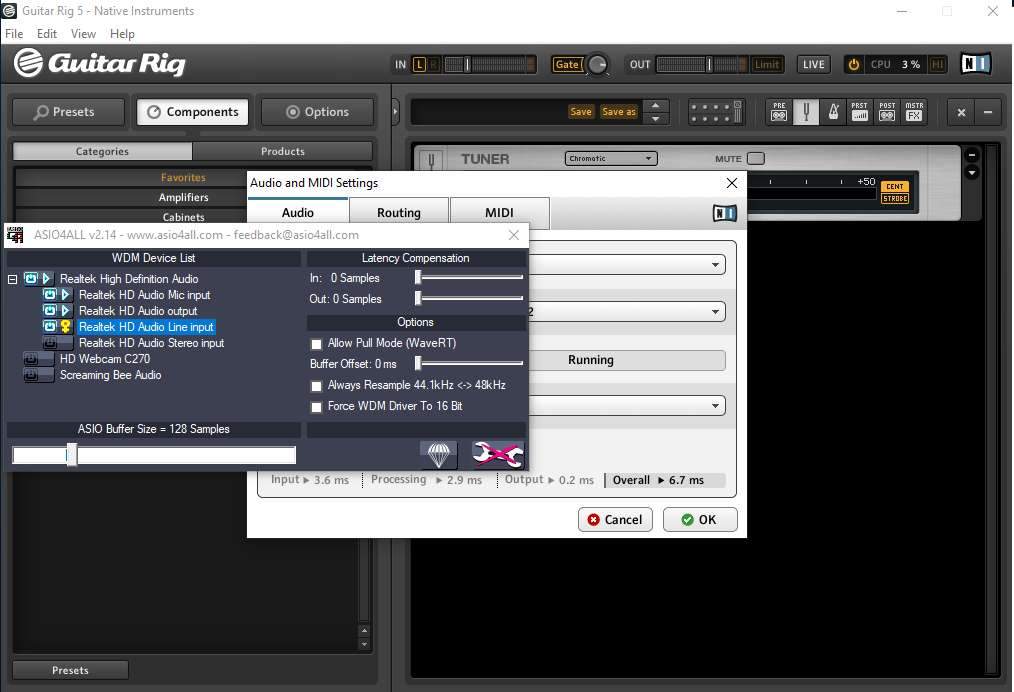The image size is (1014, 692).
Task: Toggle the output Limit button
Action: click(x=767, y=65)
